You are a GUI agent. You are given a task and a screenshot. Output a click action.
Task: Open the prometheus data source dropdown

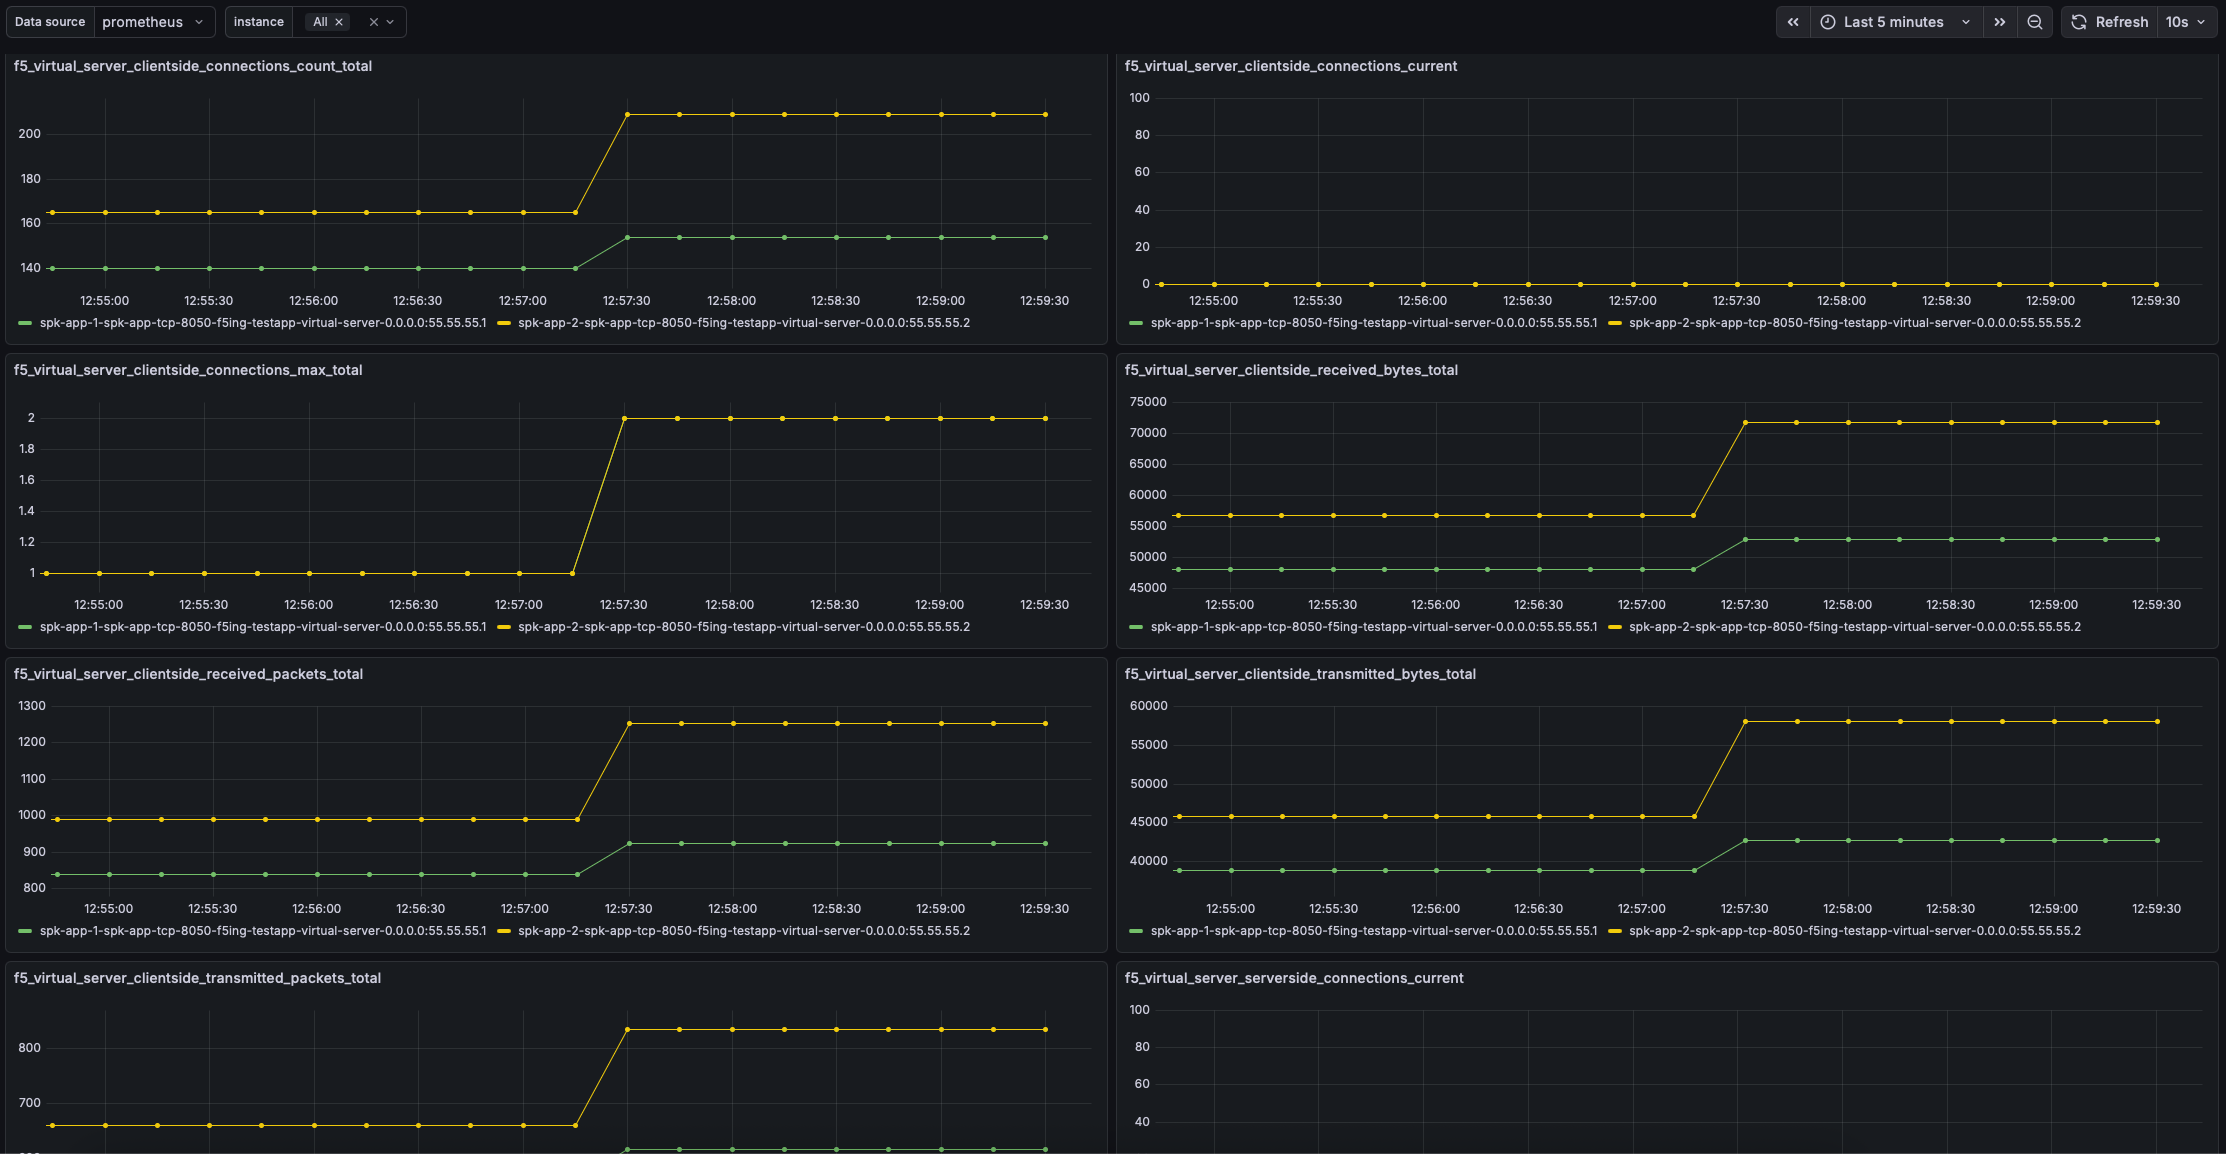[154, 22]
